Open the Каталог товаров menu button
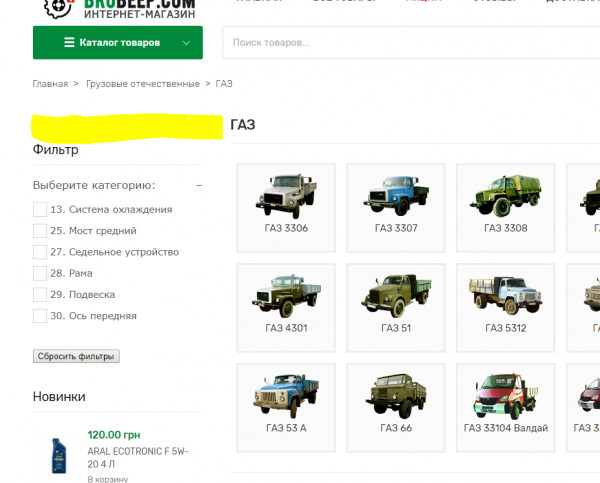Screen dimensions: 600x483 tap(118, 42)
